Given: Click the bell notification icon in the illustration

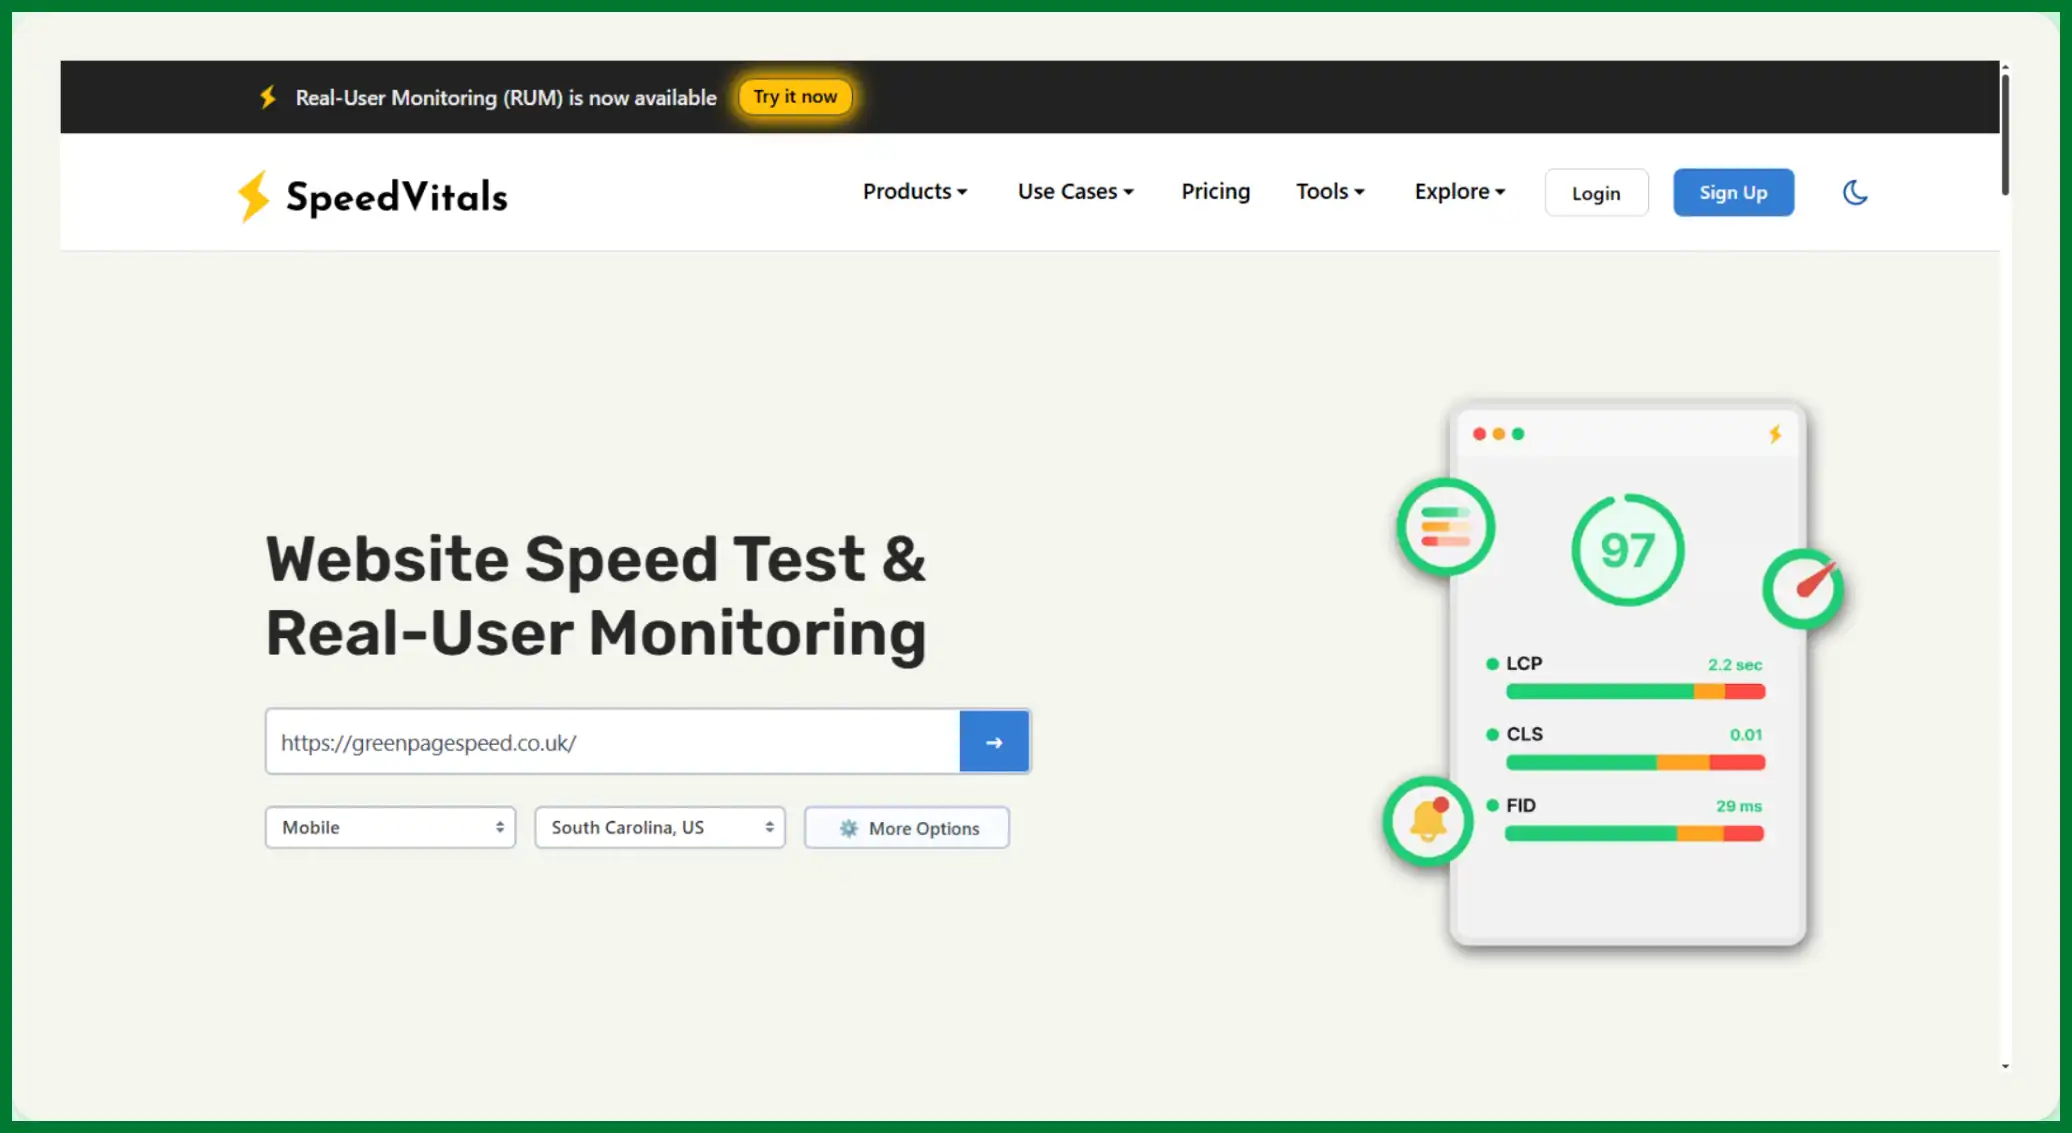Looking at the screenshot, I should click(1428, 822).
